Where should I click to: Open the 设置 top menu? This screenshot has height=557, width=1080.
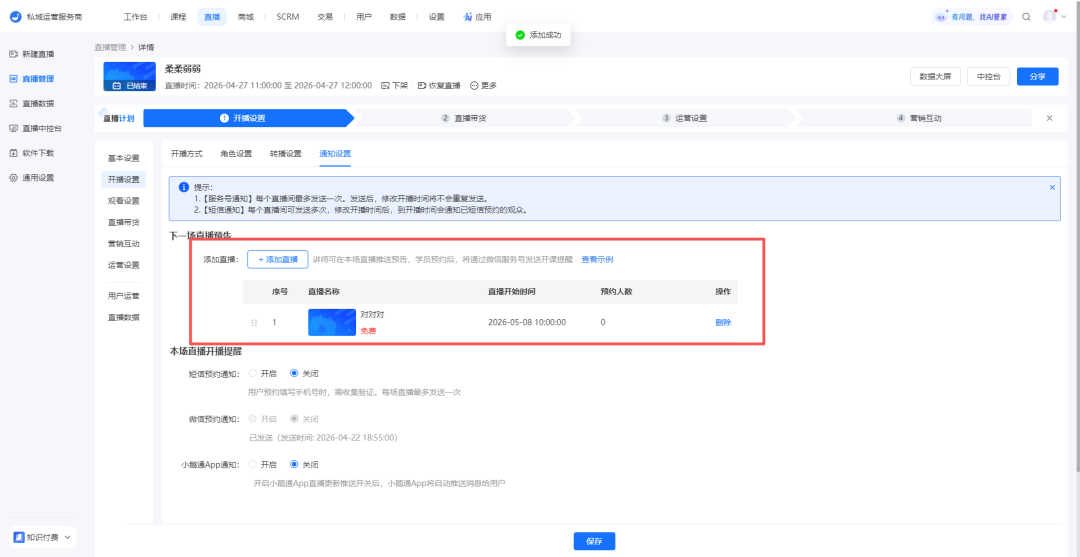point(436,17)
